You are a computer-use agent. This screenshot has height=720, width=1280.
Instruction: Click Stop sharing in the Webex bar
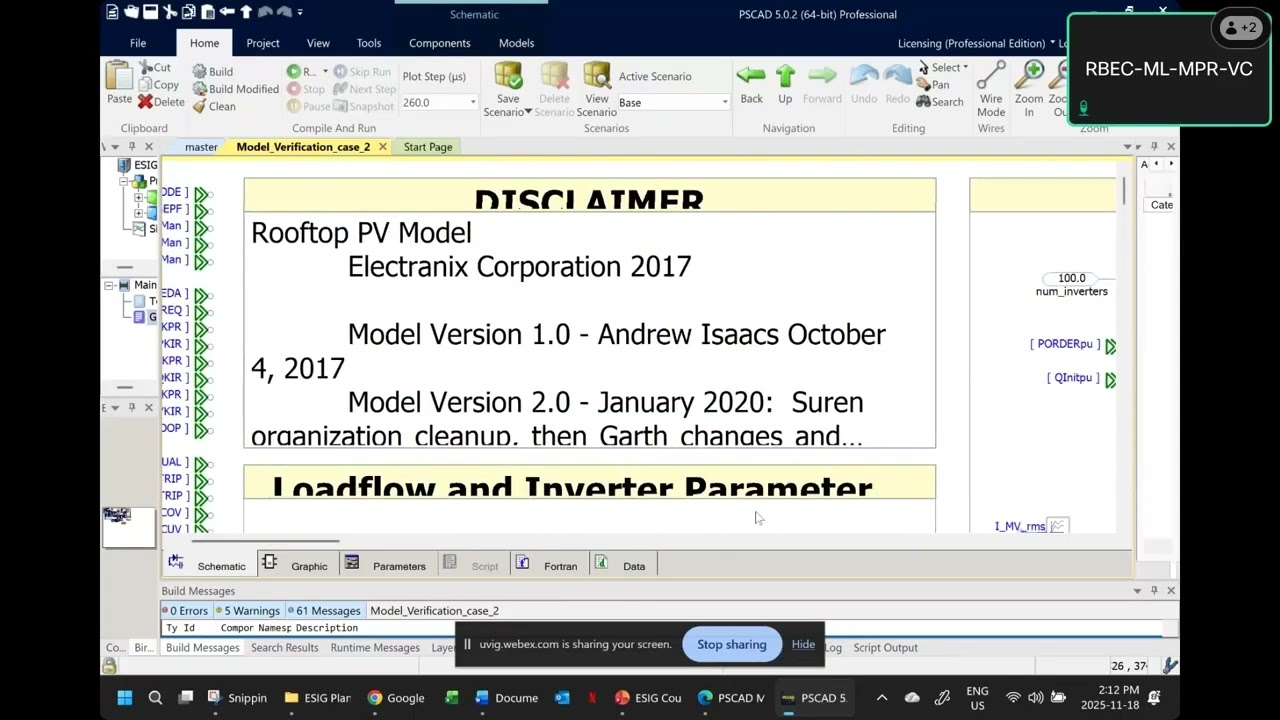coord(732,645)
